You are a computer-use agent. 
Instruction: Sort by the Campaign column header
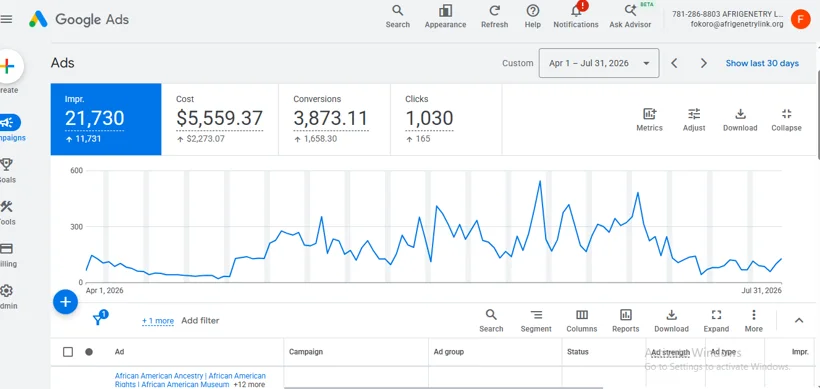point(306,352)
